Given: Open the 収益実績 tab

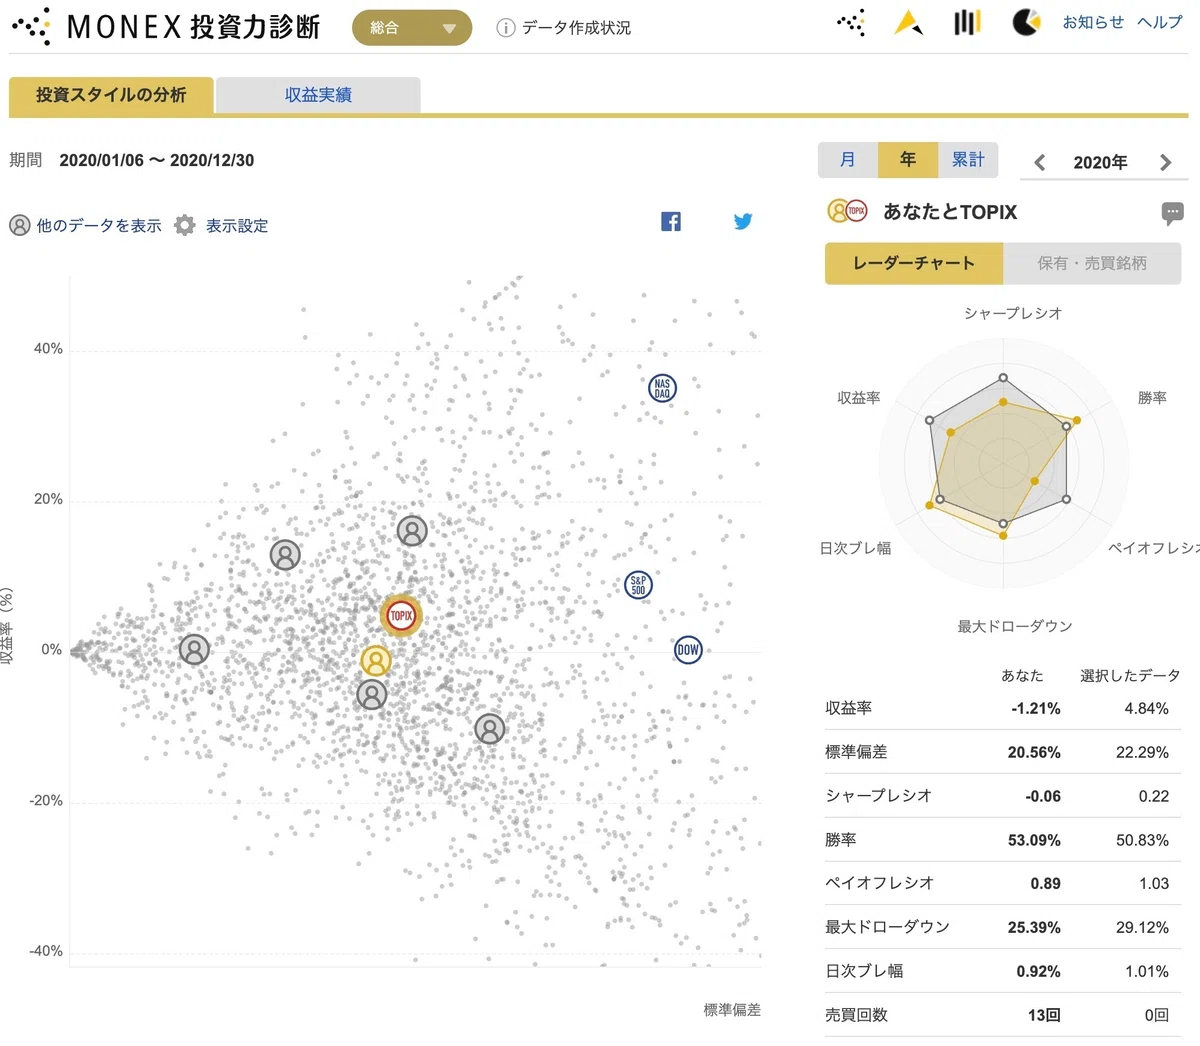Looking at the screenshot, I should [x=318, y=96].
